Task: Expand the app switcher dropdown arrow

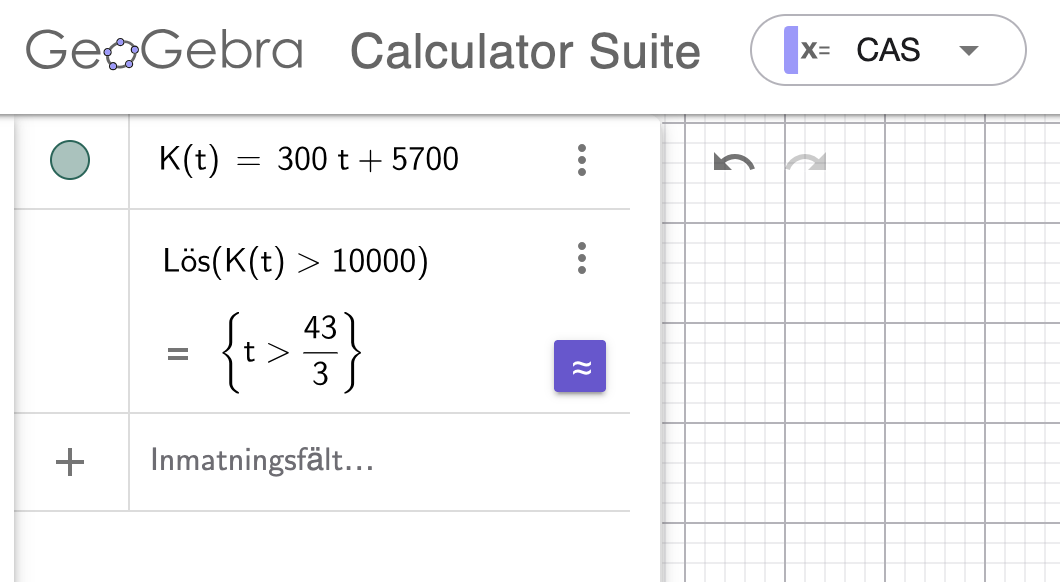Action: [x=968, y=51]
